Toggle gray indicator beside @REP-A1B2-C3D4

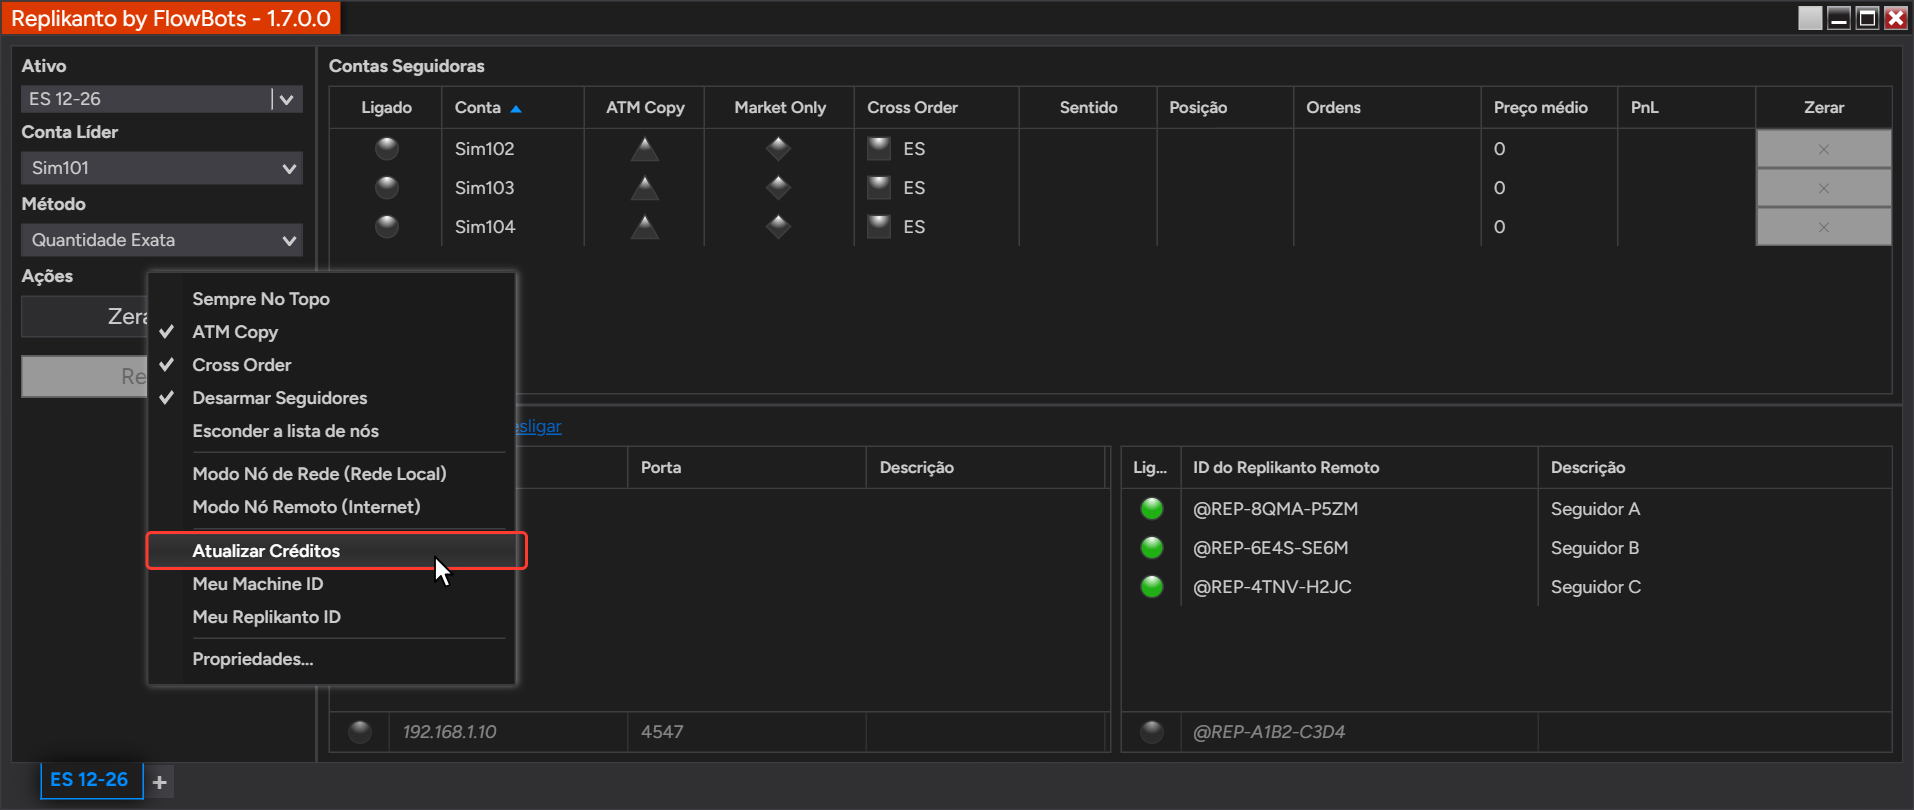1152,732
